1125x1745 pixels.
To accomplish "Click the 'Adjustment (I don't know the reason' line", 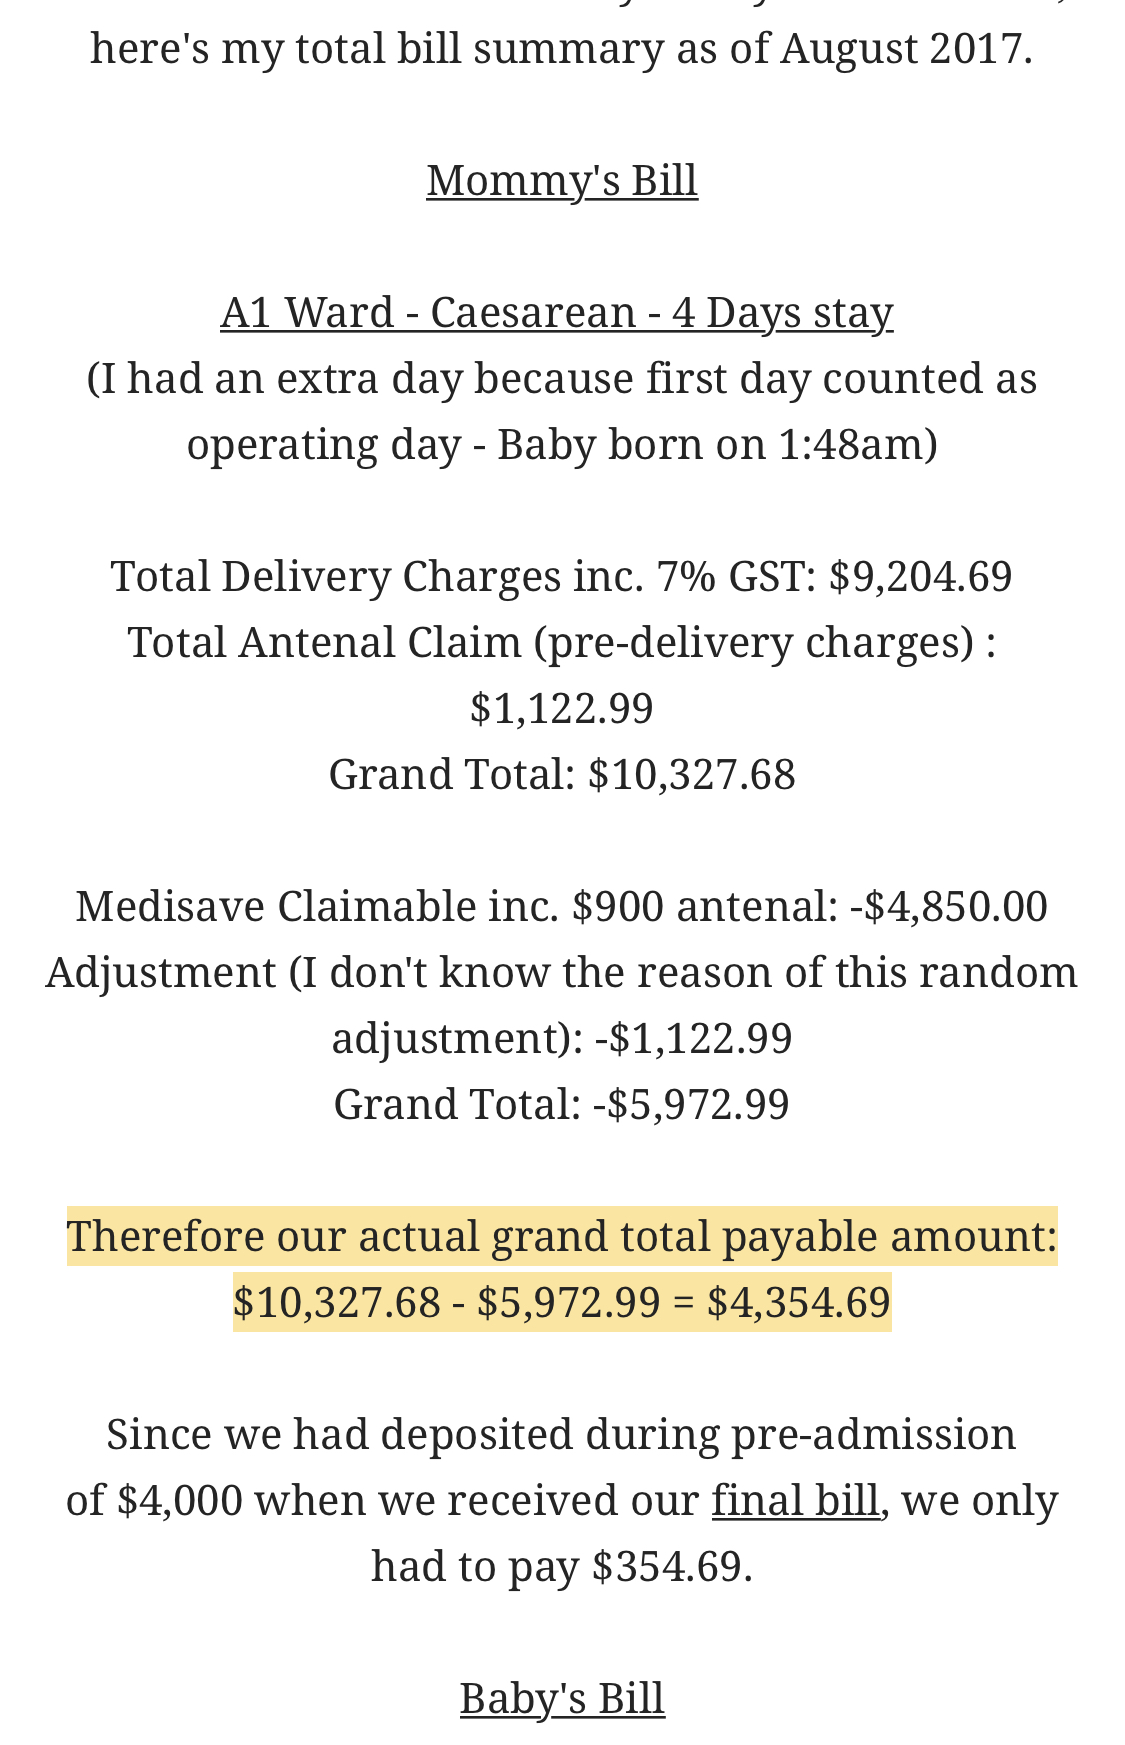I will (562, 973).
